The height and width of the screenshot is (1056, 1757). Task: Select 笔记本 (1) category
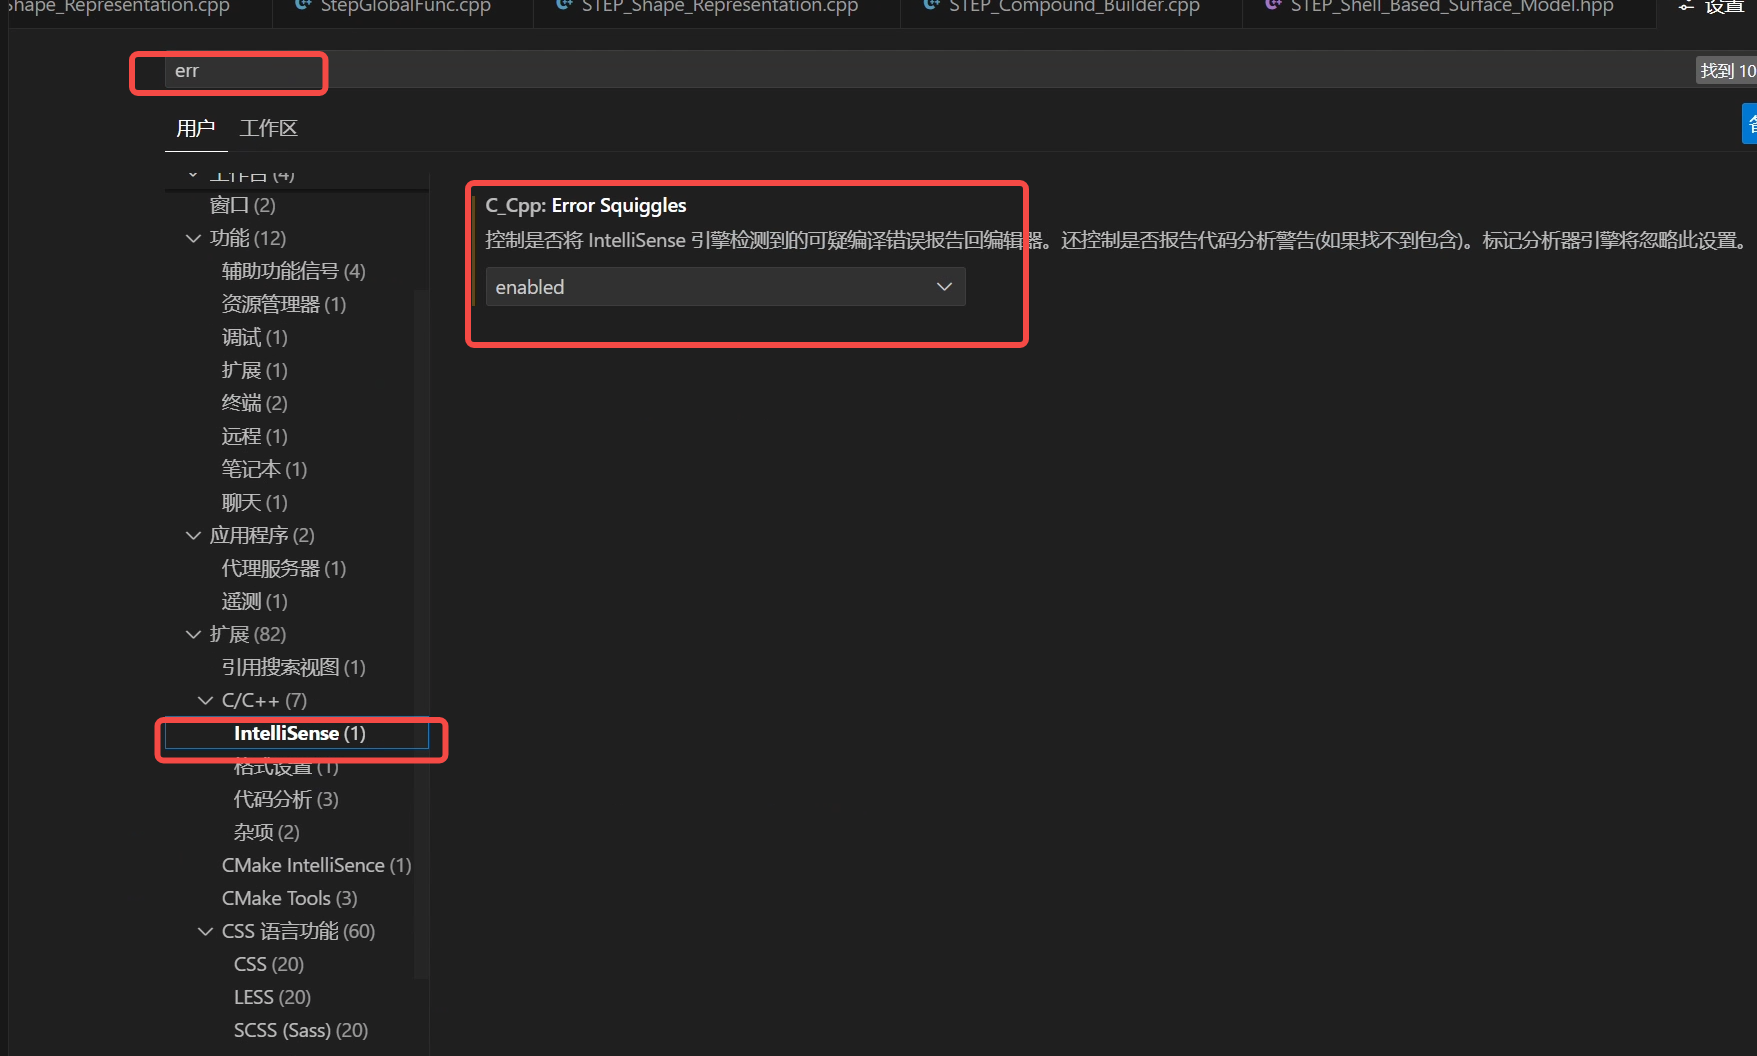click(265, 469)
